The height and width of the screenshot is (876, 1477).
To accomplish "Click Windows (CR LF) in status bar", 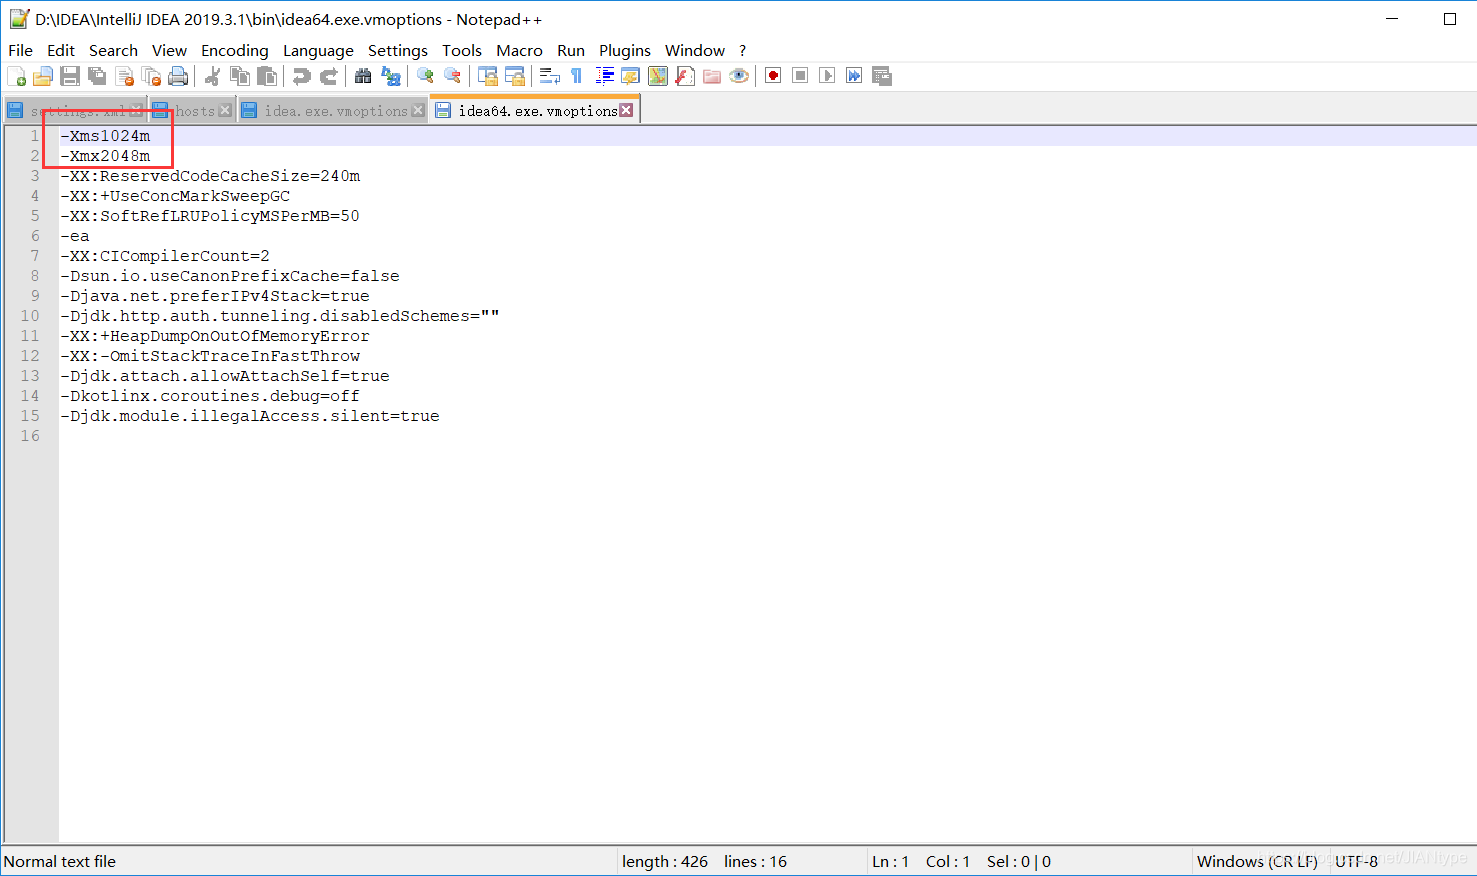I will click(1257, 861).
